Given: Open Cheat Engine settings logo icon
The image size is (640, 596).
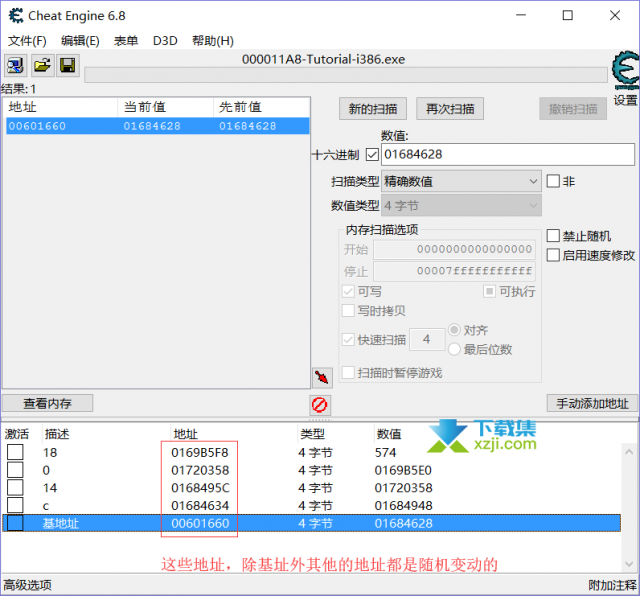Looking at the screenshot, I should [x=626, y=70].
